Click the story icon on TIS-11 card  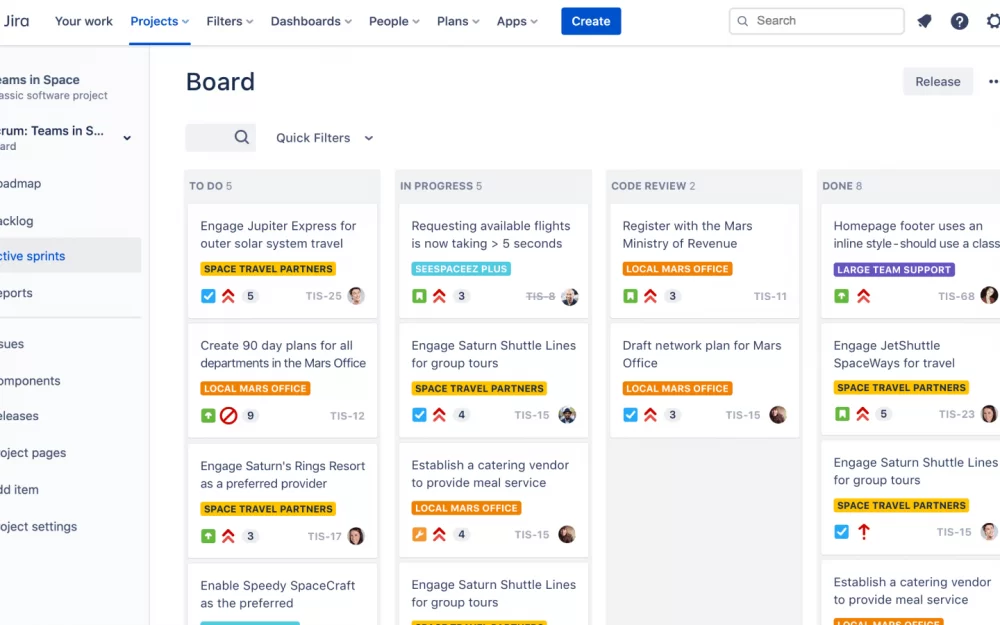pos(630,296)
